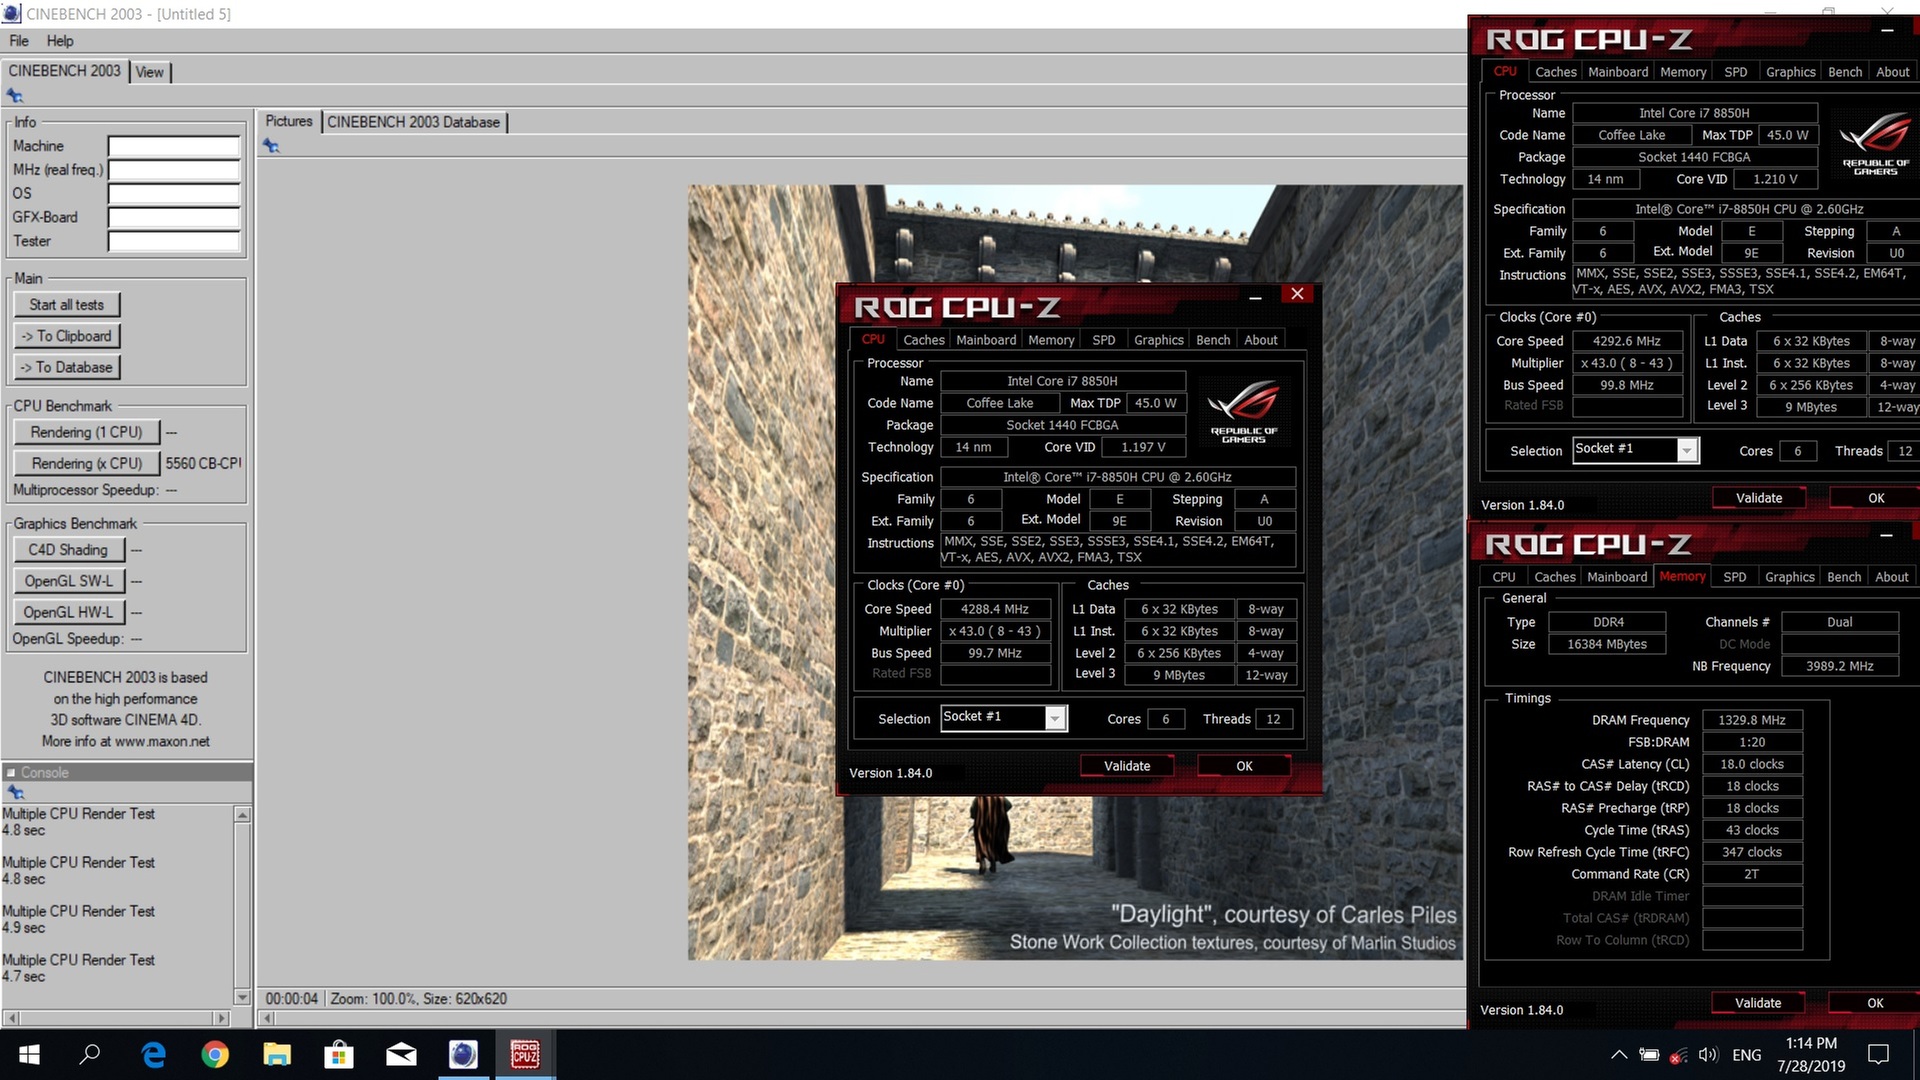The image size is (1920, 1080).
Task: Click console horizontal scrollbar right arrow
Action: pos(222,1018)
